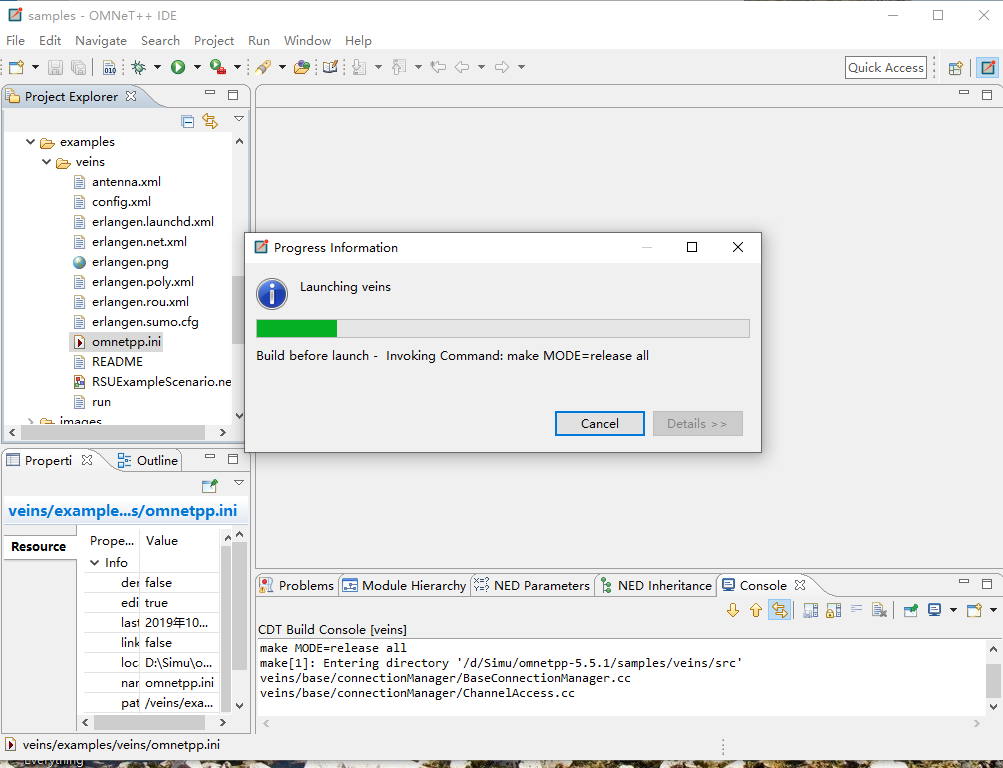This screenshot has height=768, width=1003.
Task: Open the Open Console dropdown arrow
Action: coord(993,610)
